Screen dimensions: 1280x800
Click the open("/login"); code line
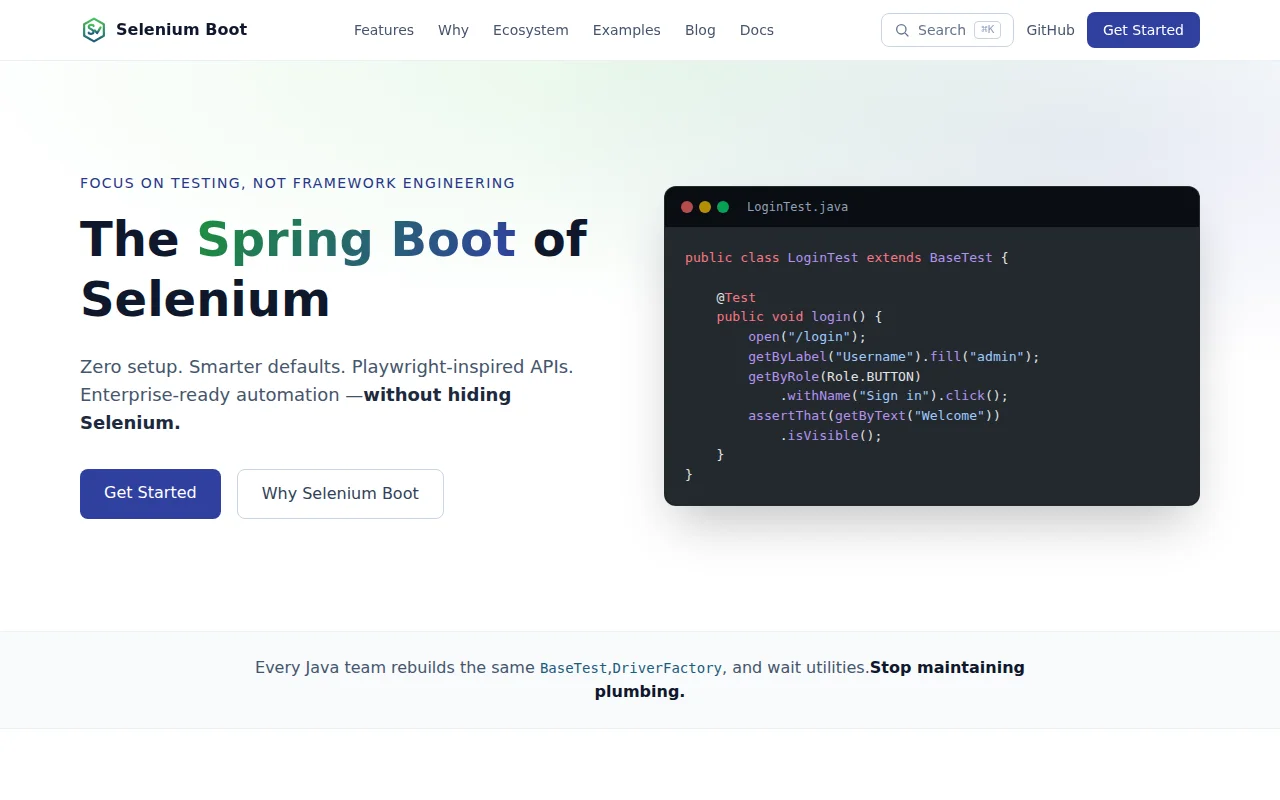click(807, 336)
